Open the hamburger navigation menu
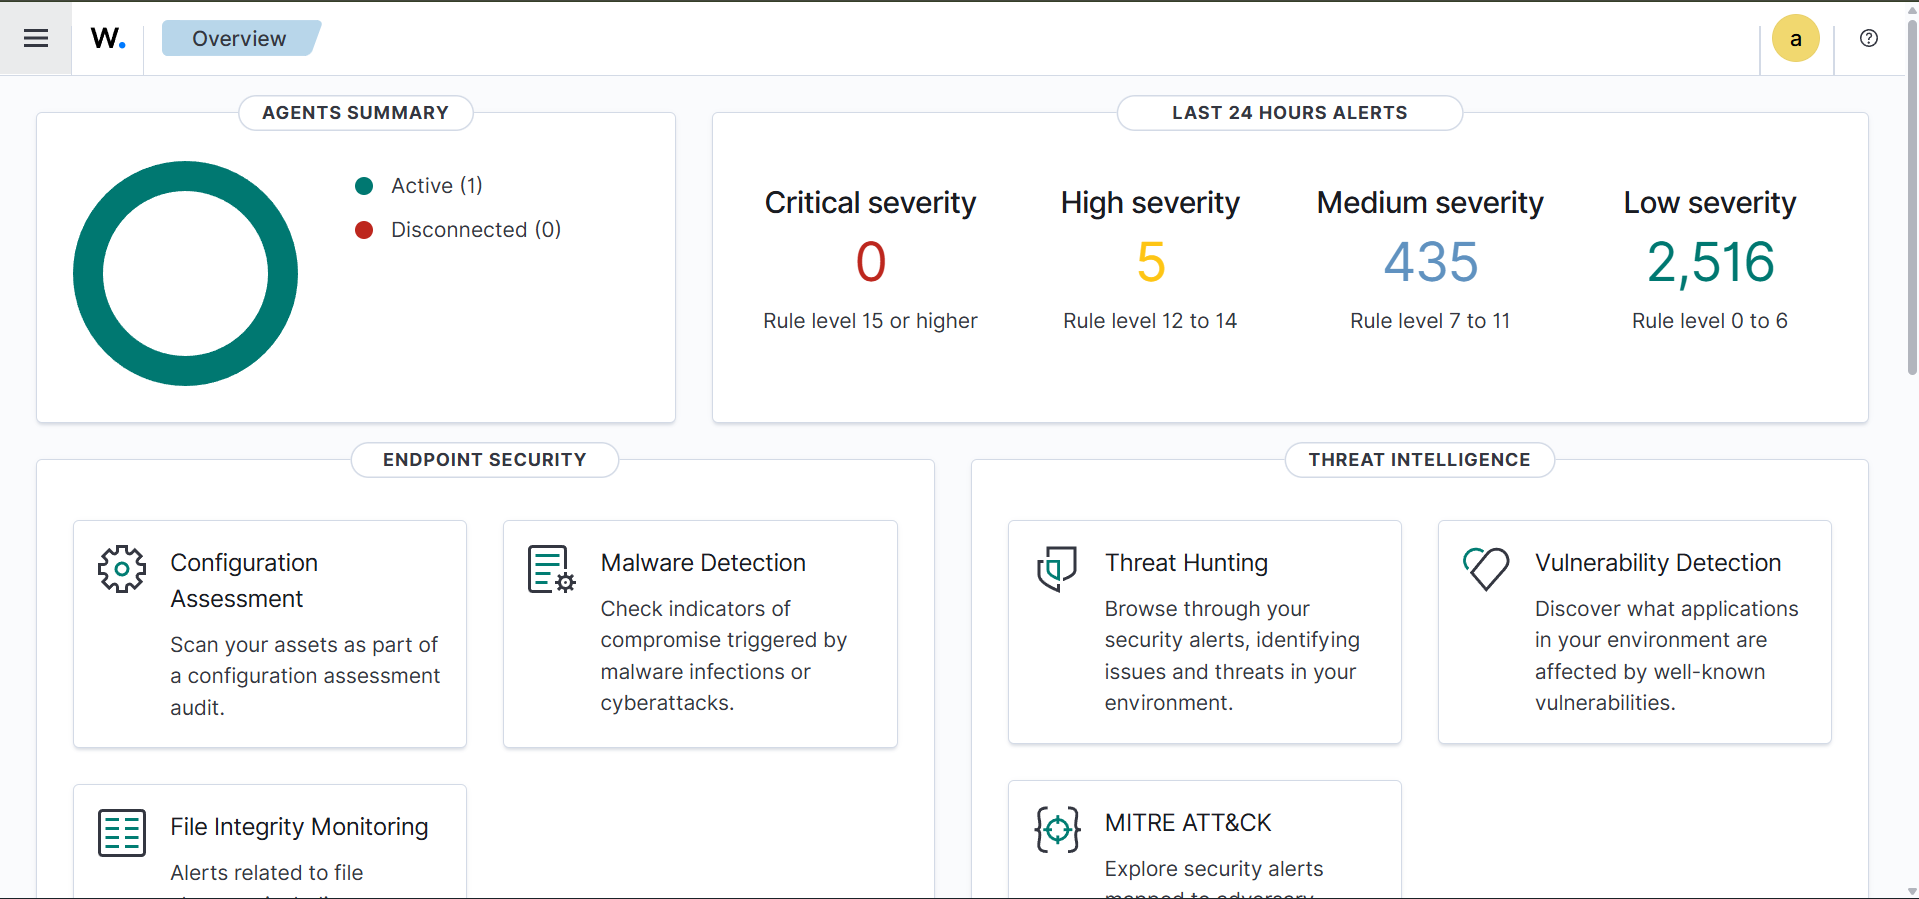This screenshot has width=1919, height=899. click(36, 38)
